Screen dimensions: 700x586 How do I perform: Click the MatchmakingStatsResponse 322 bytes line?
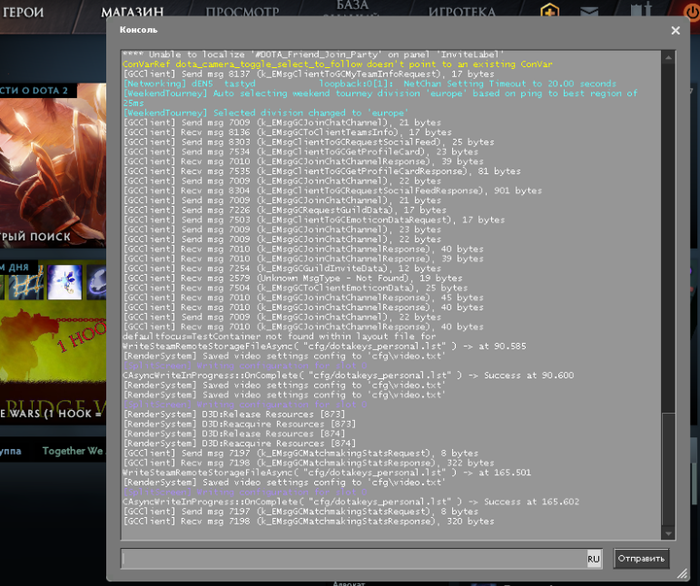pyautogui.click(x=308, y=463)
